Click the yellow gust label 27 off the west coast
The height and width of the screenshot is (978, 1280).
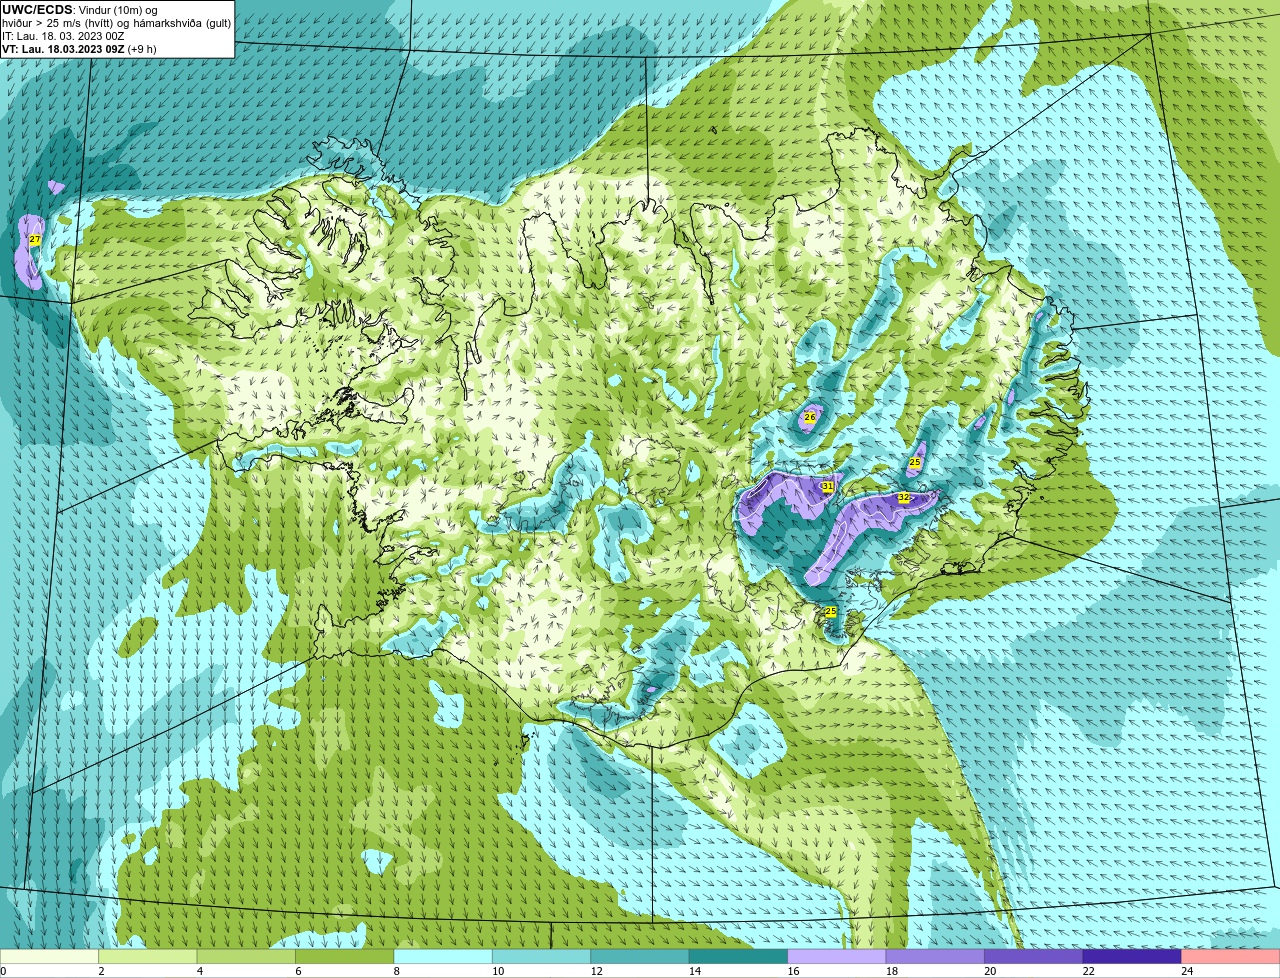pyautogui.click(x=35, y=240)
